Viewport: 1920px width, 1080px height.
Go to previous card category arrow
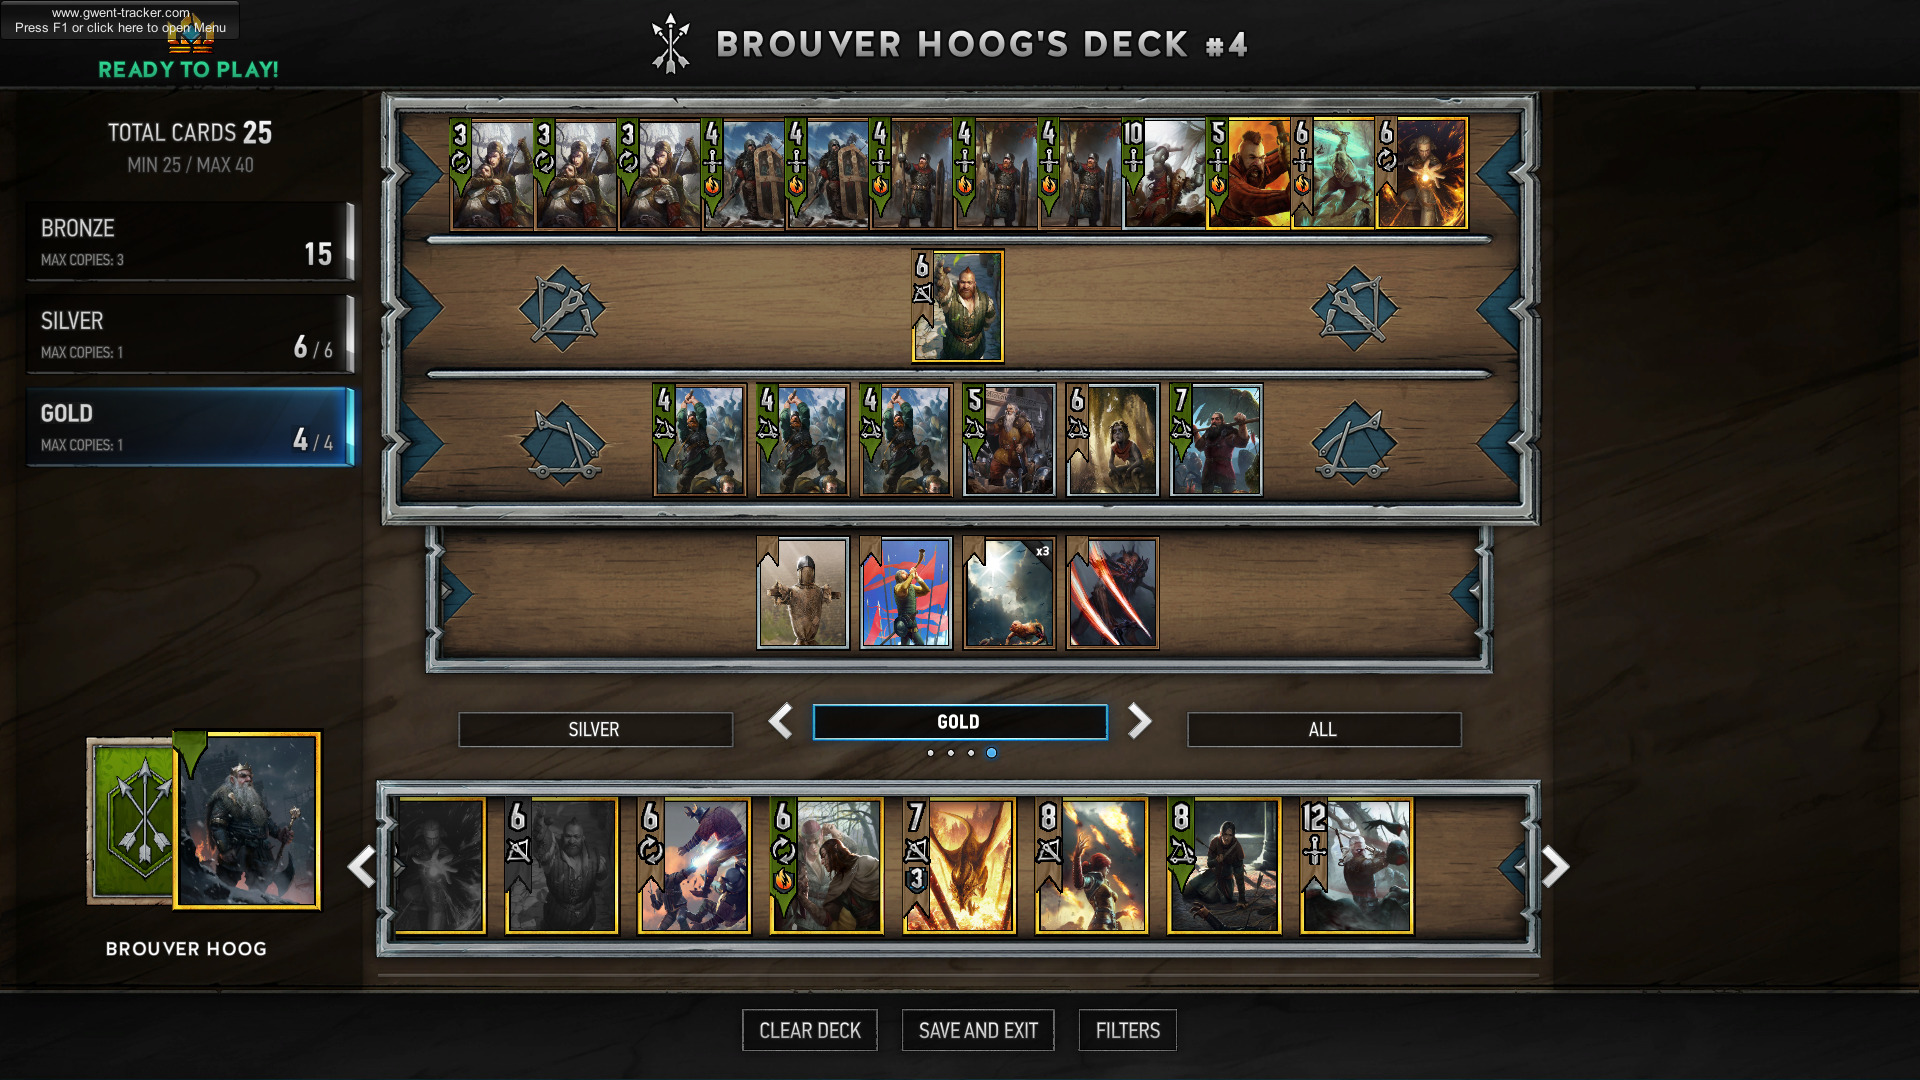tap(781, 721)
